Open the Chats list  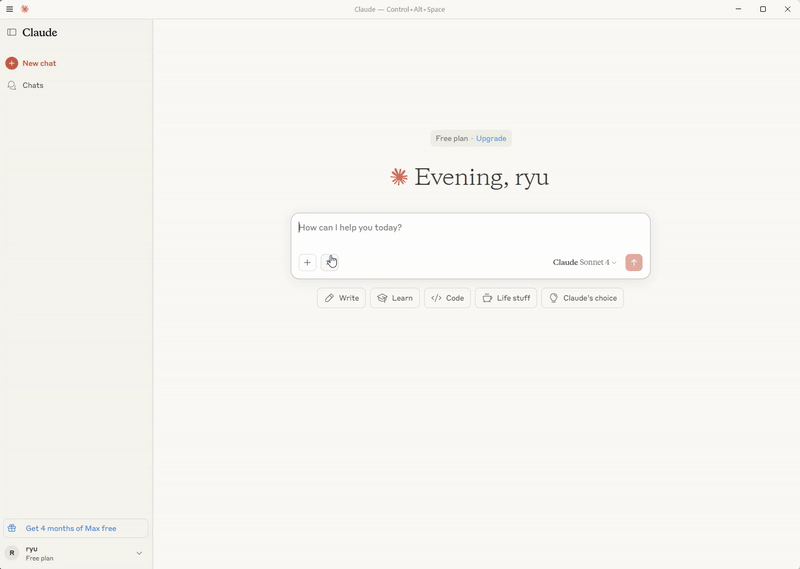click(x=26, y=85)
